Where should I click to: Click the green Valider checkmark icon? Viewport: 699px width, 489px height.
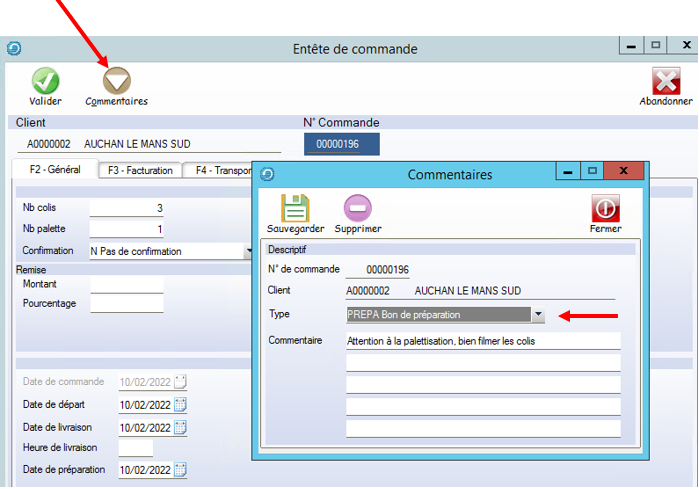click(x=45, y=81)
